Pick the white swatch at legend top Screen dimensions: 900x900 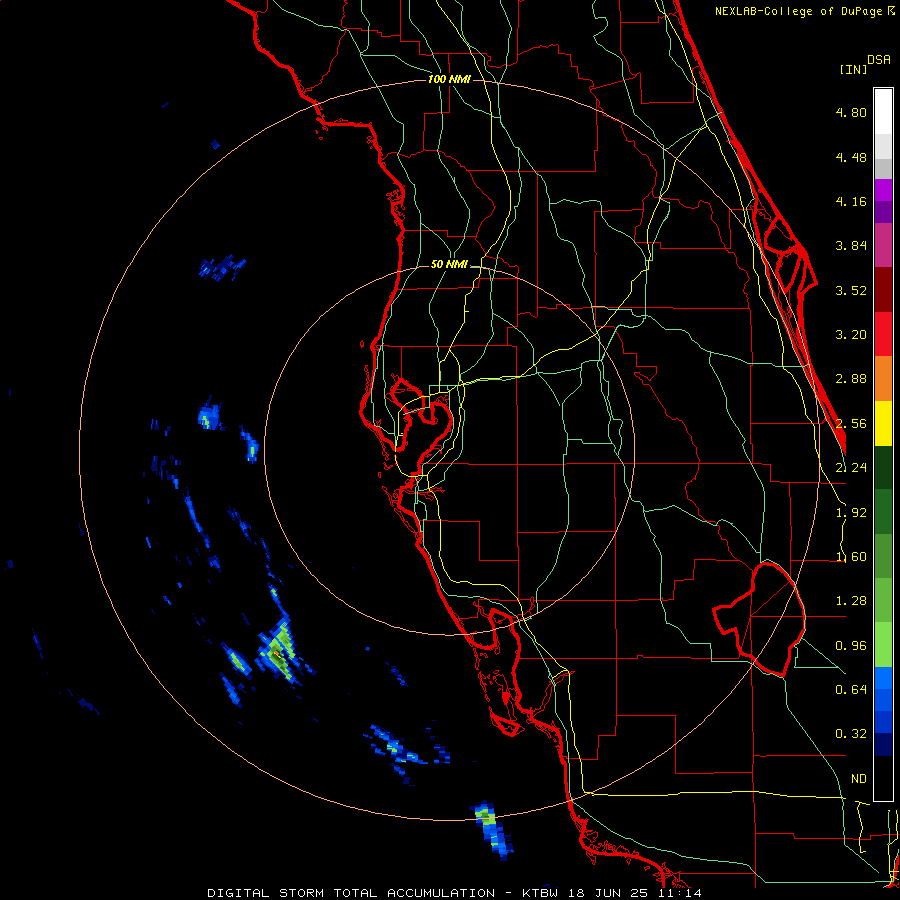pyautogui.click(x=883, y=112)
